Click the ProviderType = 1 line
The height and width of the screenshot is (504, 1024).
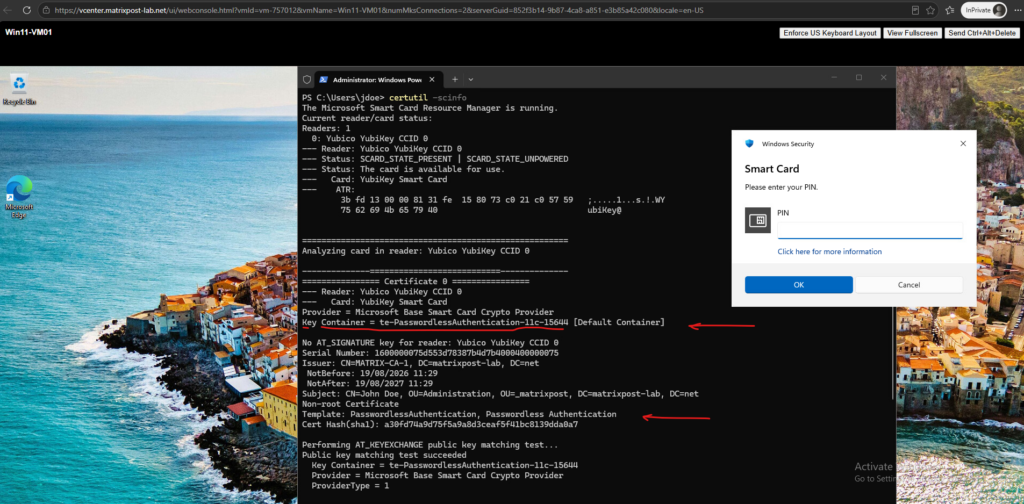pos(350,486)
